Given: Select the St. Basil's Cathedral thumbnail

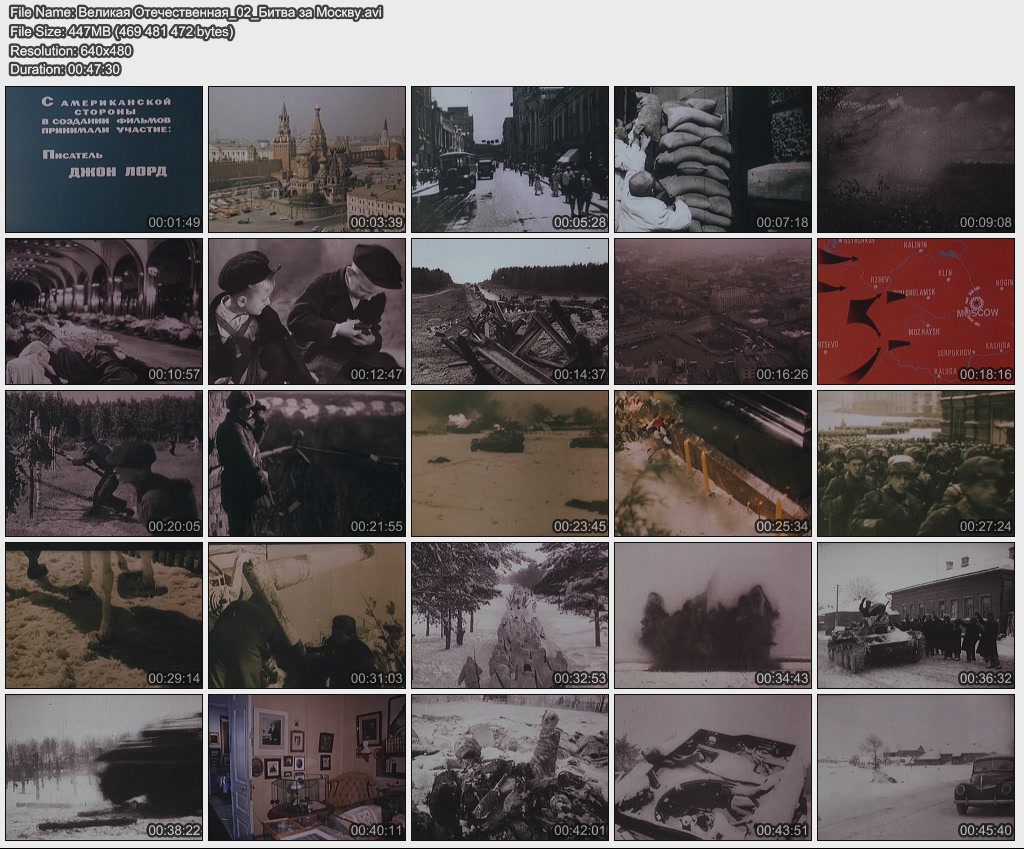Looking at the screenshot, I should point(307,159).
